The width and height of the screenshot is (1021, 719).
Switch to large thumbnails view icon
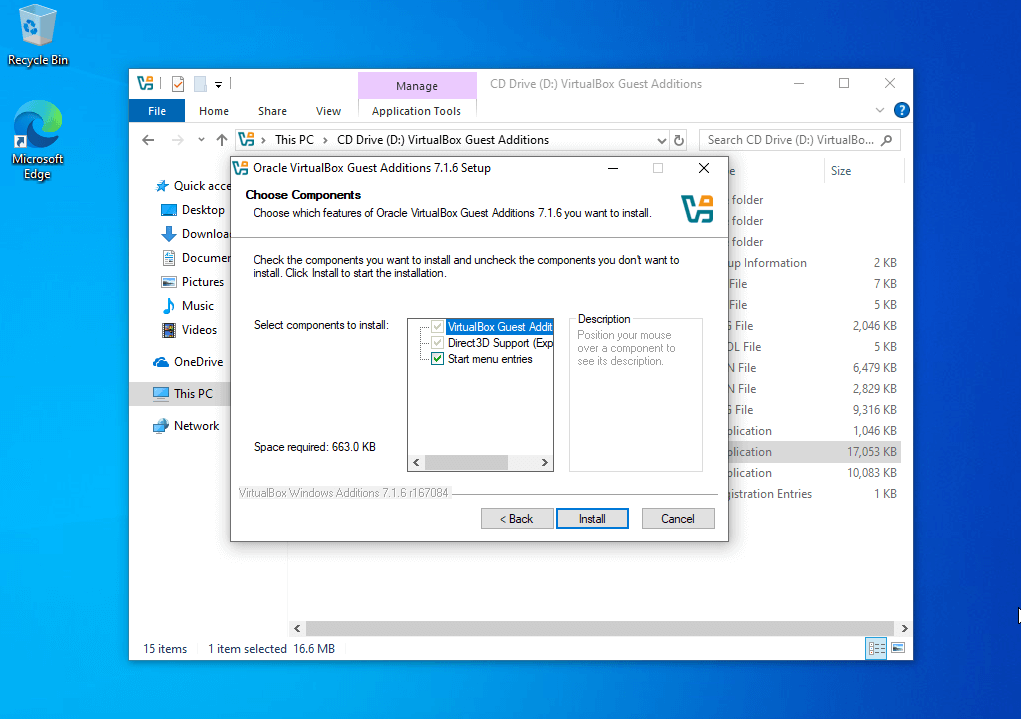[x=898, y=648]
